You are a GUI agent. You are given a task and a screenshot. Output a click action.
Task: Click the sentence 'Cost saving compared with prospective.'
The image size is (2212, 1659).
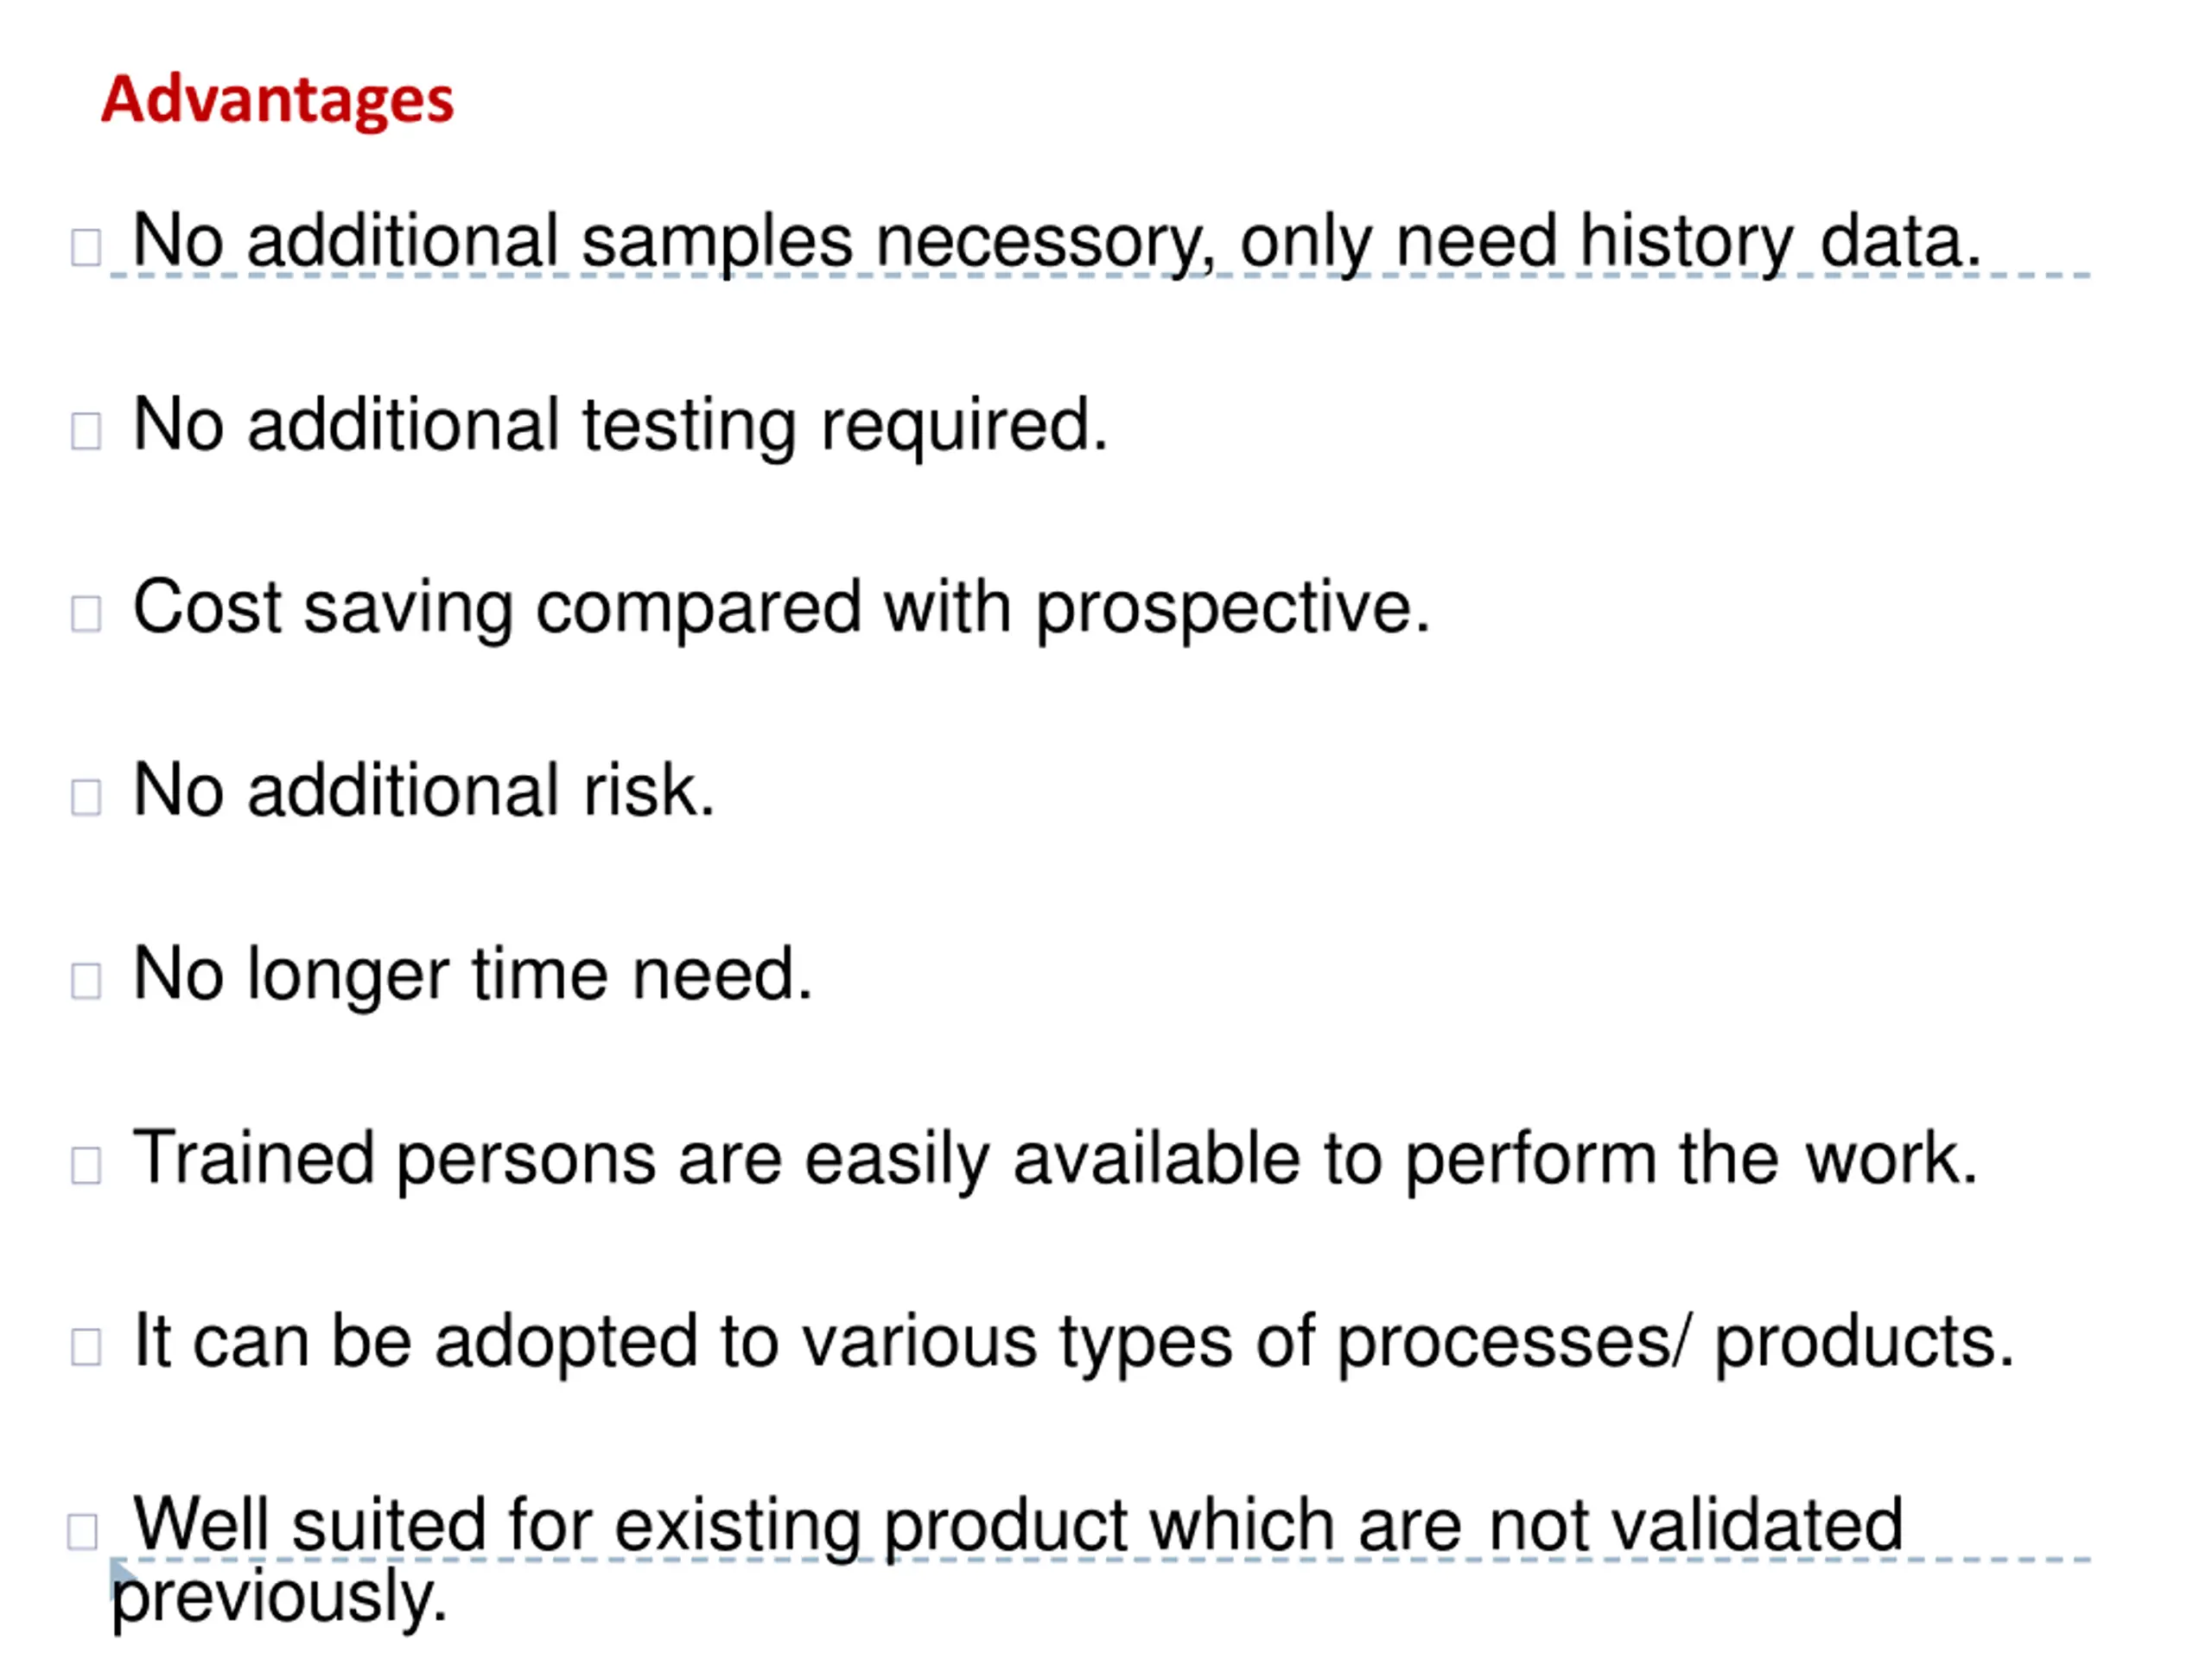[782, 610]
